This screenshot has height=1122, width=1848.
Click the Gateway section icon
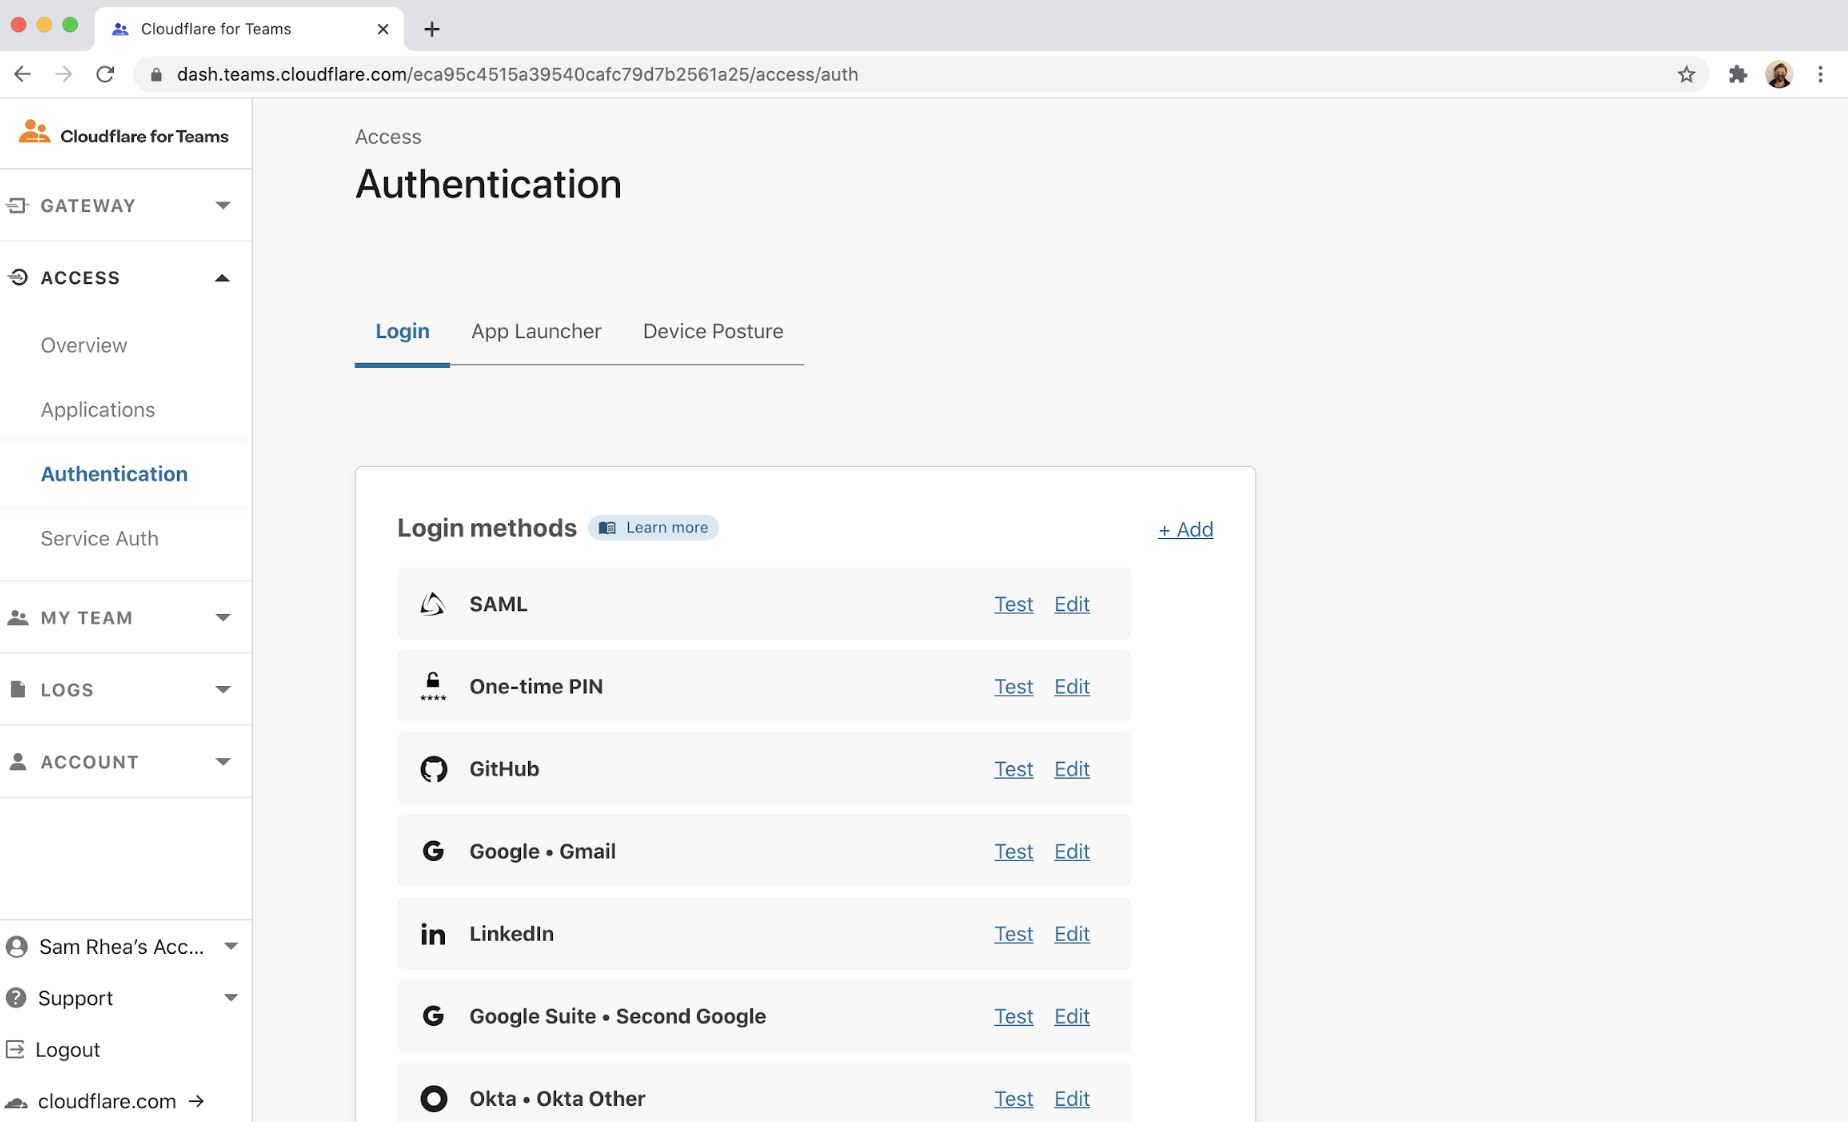point(17,206)
